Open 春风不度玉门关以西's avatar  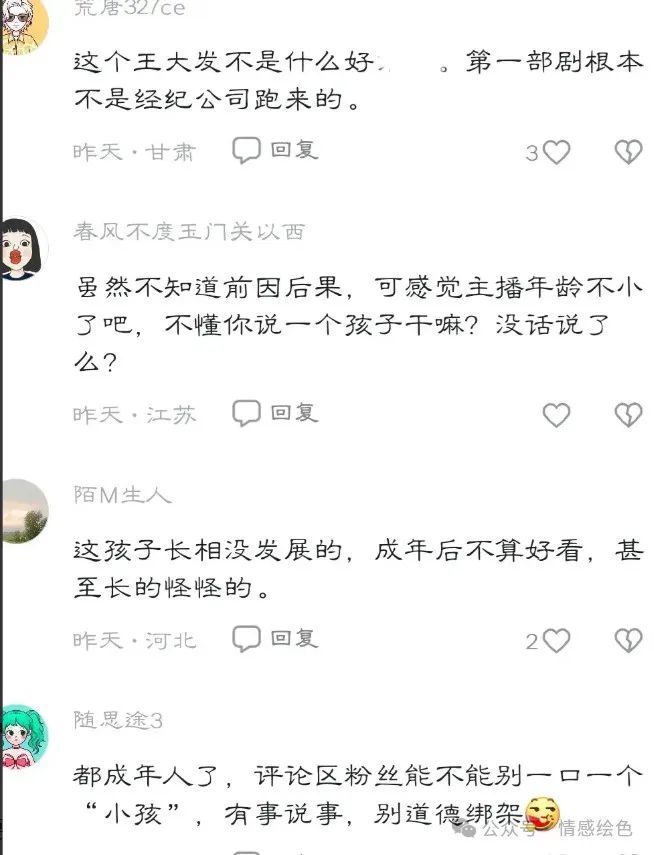click(x=22, y=249)
